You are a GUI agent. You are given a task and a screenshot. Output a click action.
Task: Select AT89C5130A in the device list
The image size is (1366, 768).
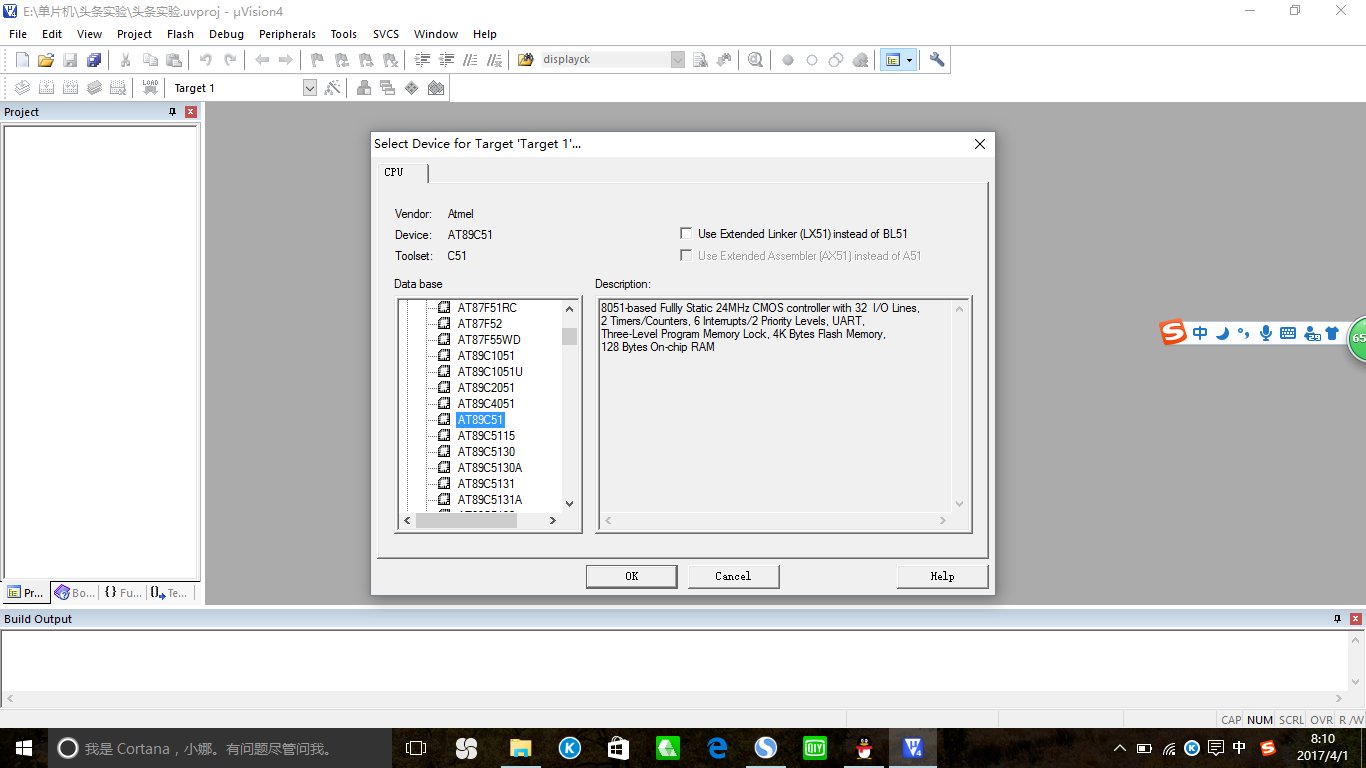pyautogui.click(x=490, y=468)
